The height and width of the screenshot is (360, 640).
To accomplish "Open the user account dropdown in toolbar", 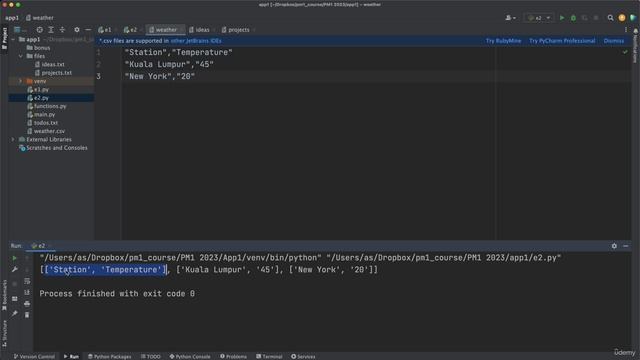I will (x=510, y=18).
